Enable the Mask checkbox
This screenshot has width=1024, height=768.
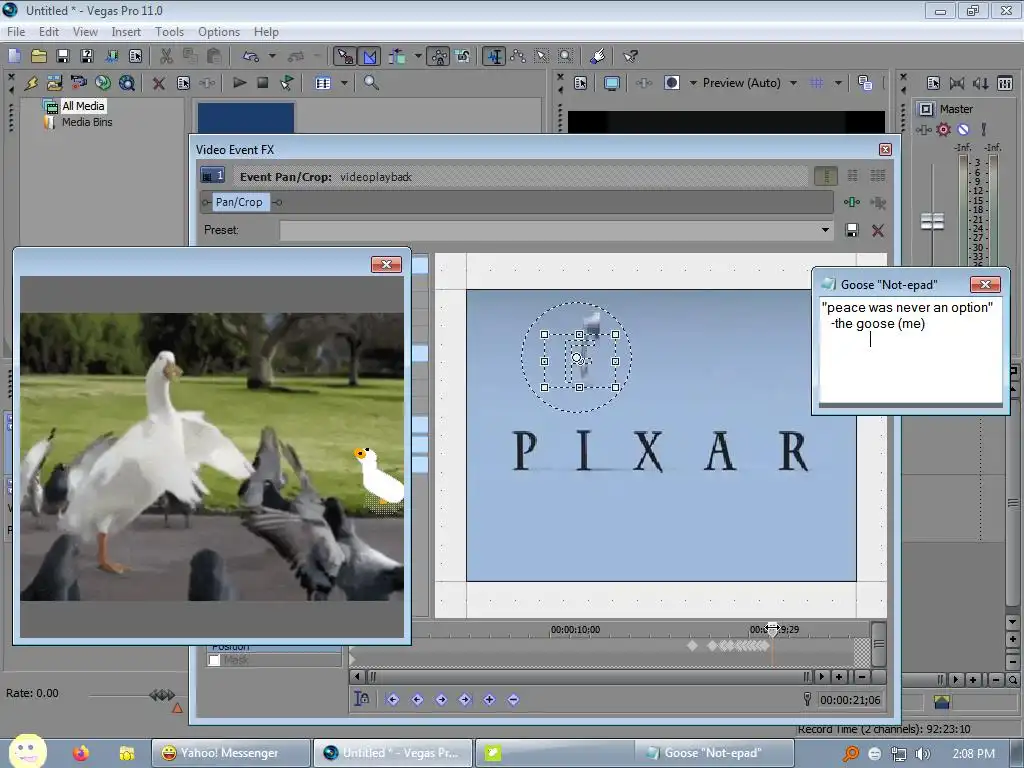pyautogui.click(x=214, y=660)
